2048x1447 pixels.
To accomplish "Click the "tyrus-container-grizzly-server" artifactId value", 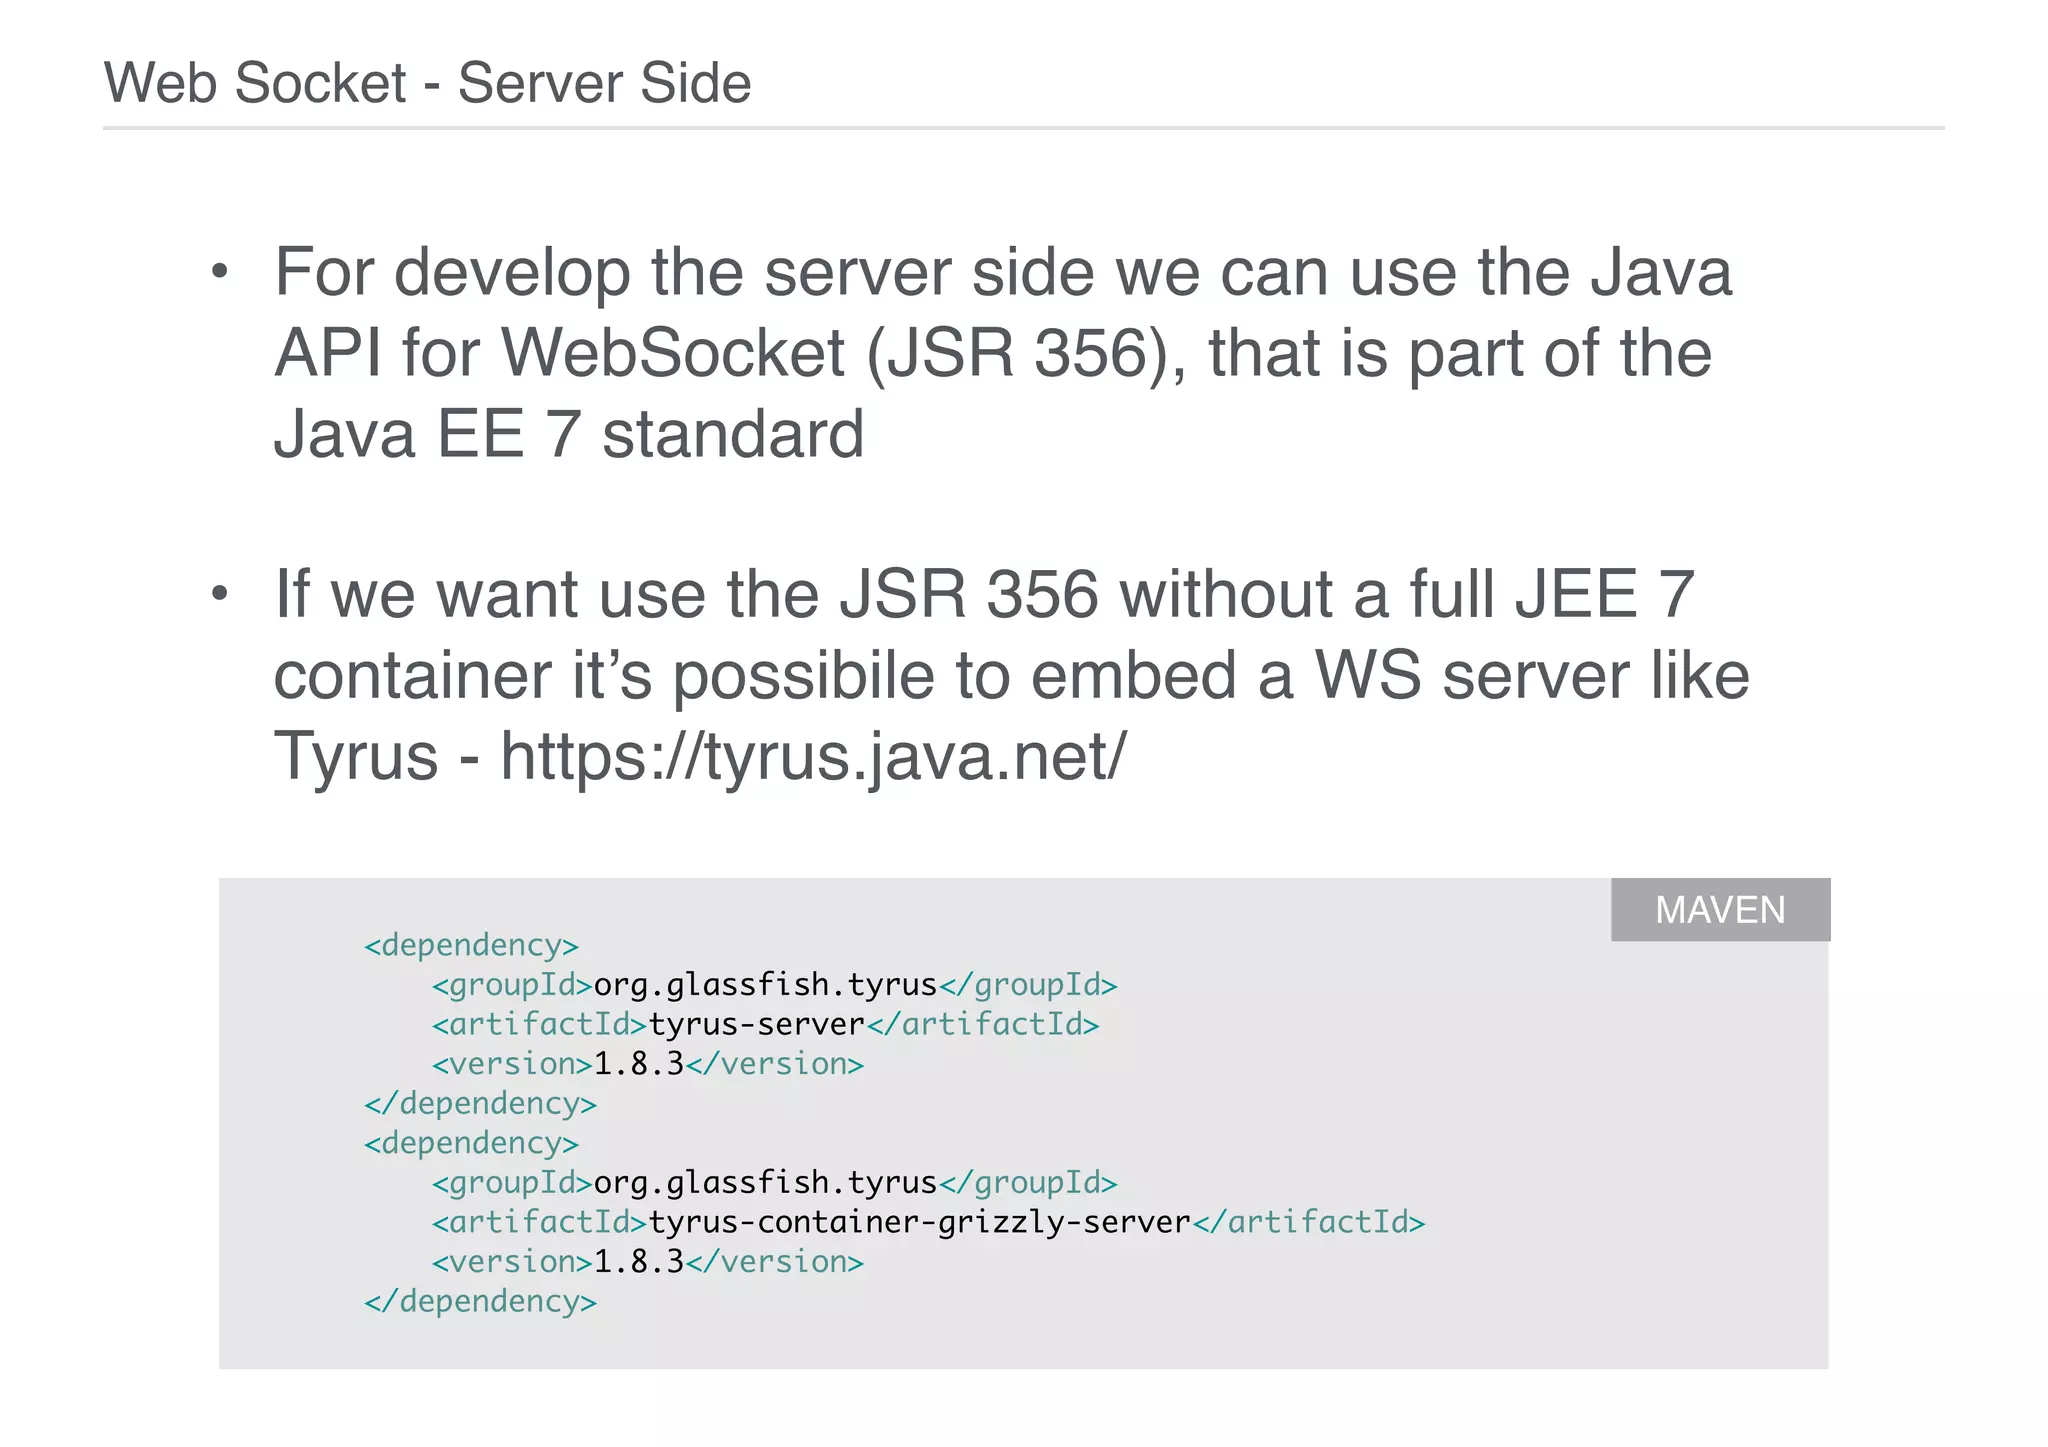I will 920,1223.
